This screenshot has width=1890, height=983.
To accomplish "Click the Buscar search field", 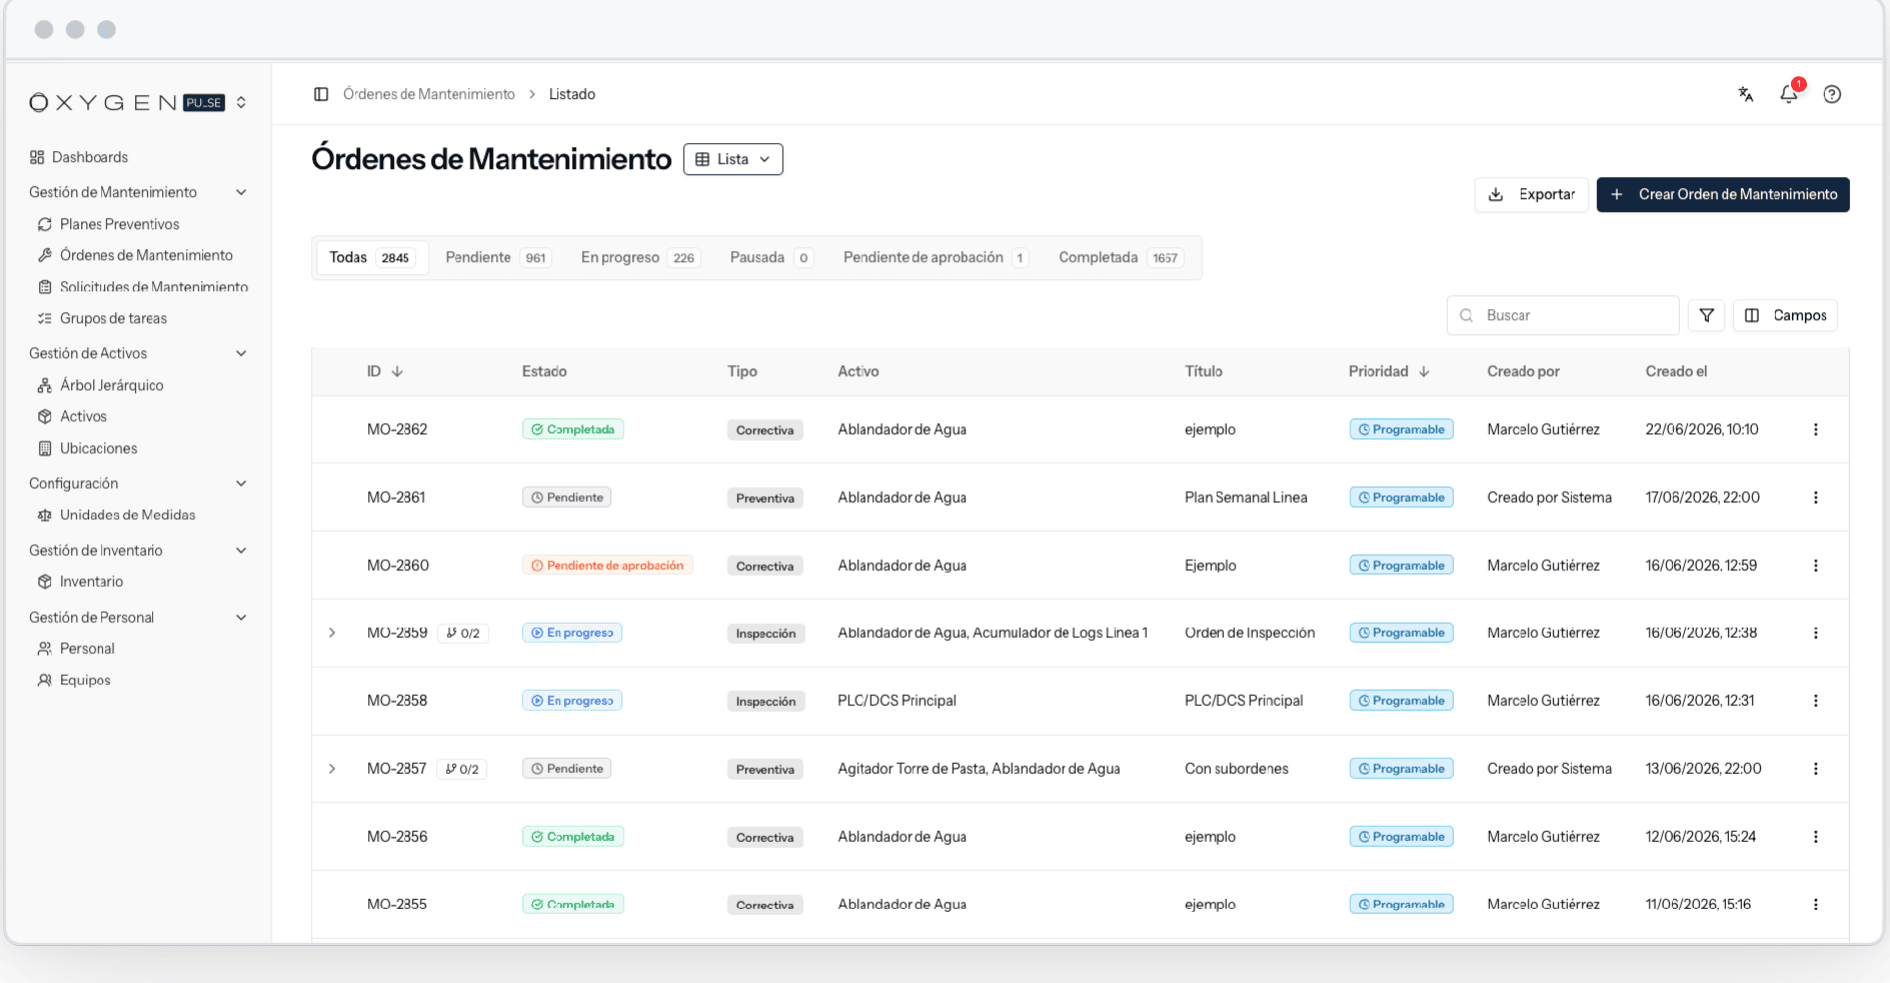I will [1562, 315].
